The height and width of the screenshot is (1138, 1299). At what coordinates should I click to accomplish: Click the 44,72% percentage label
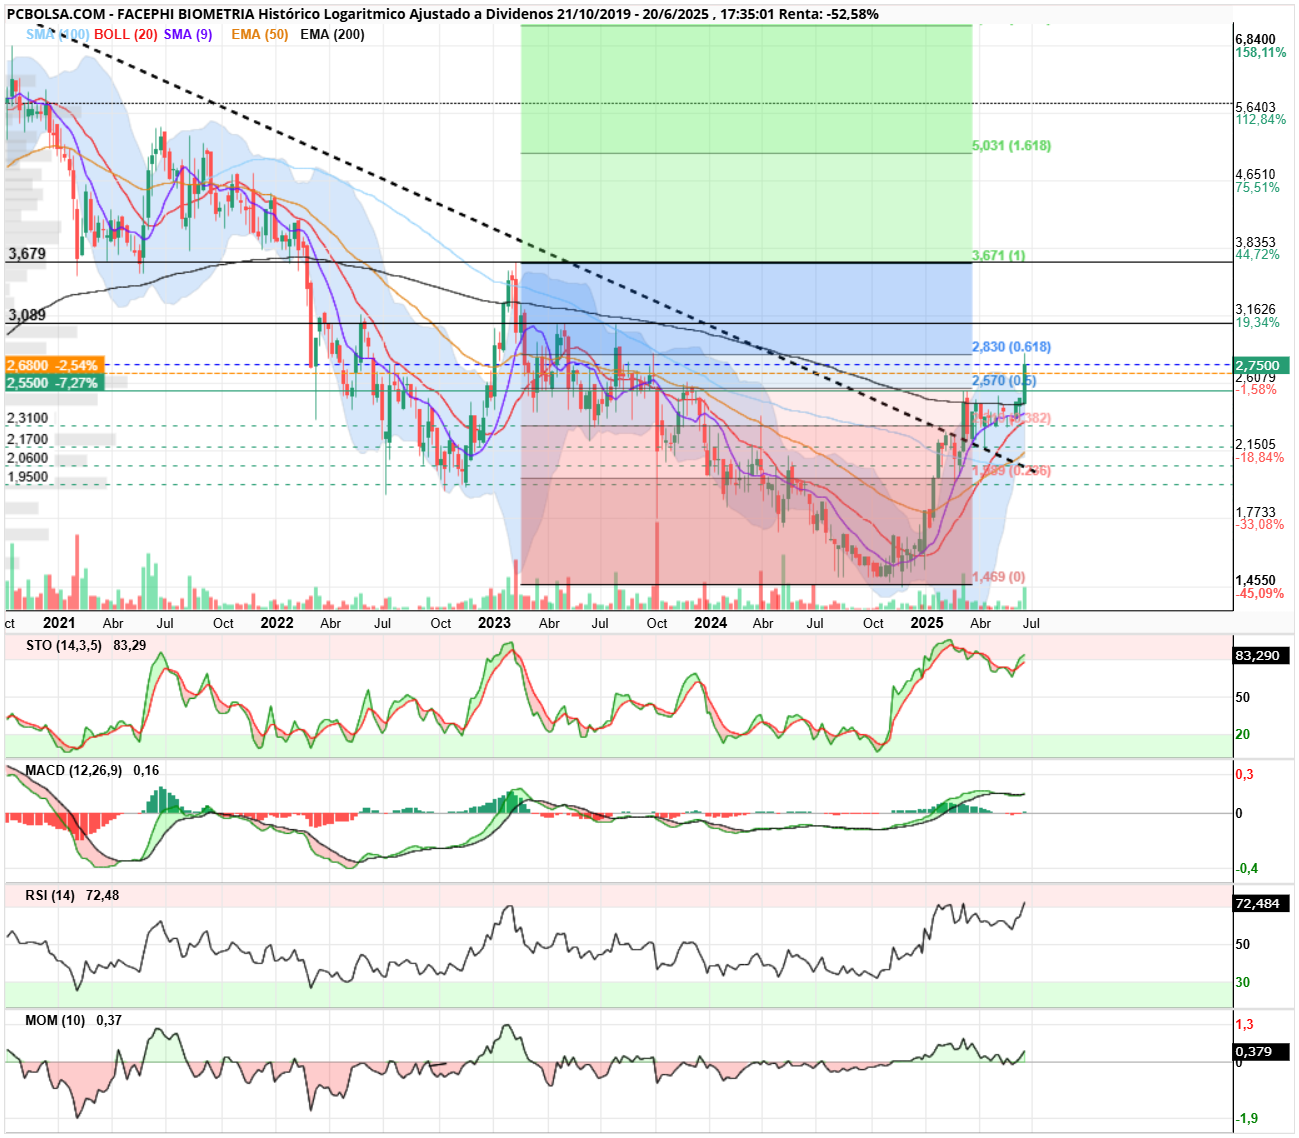1257,255
